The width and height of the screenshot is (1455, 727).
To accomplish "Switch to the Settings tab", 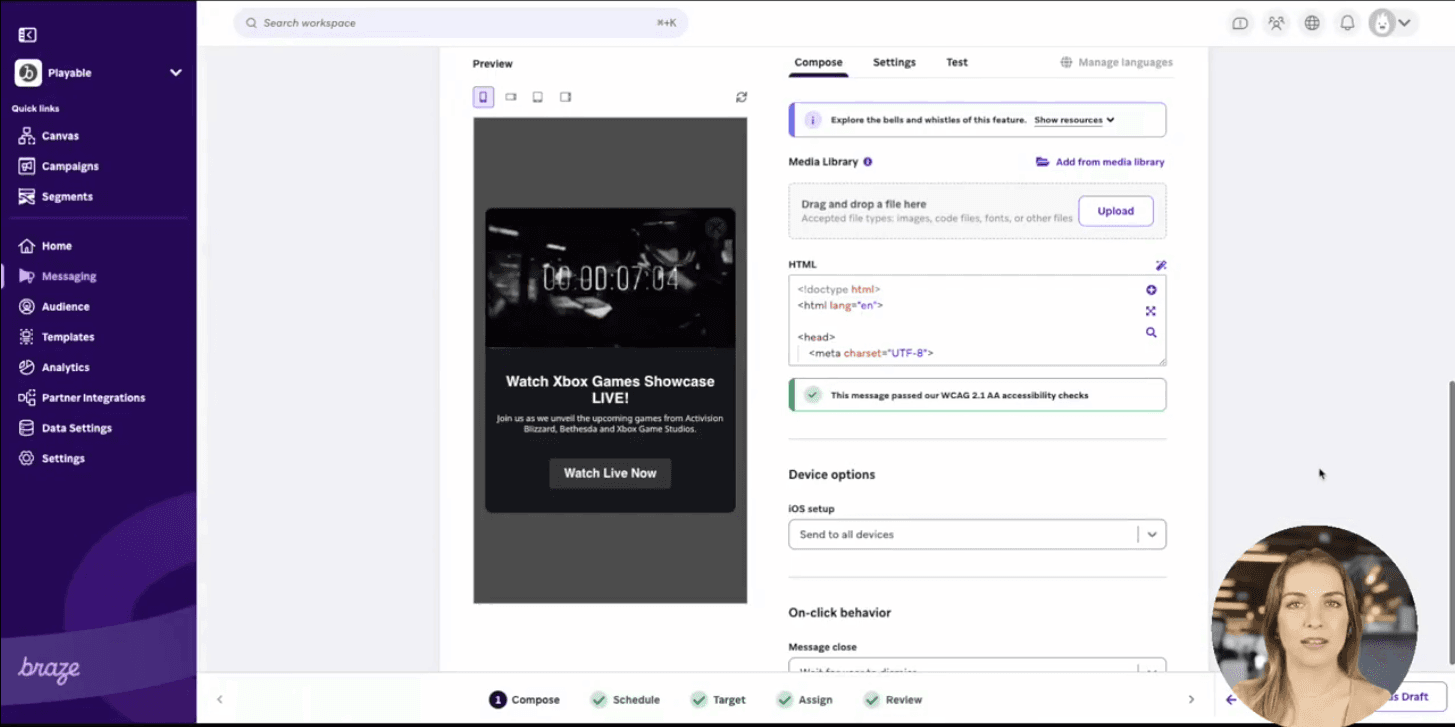I will [894, 62].
